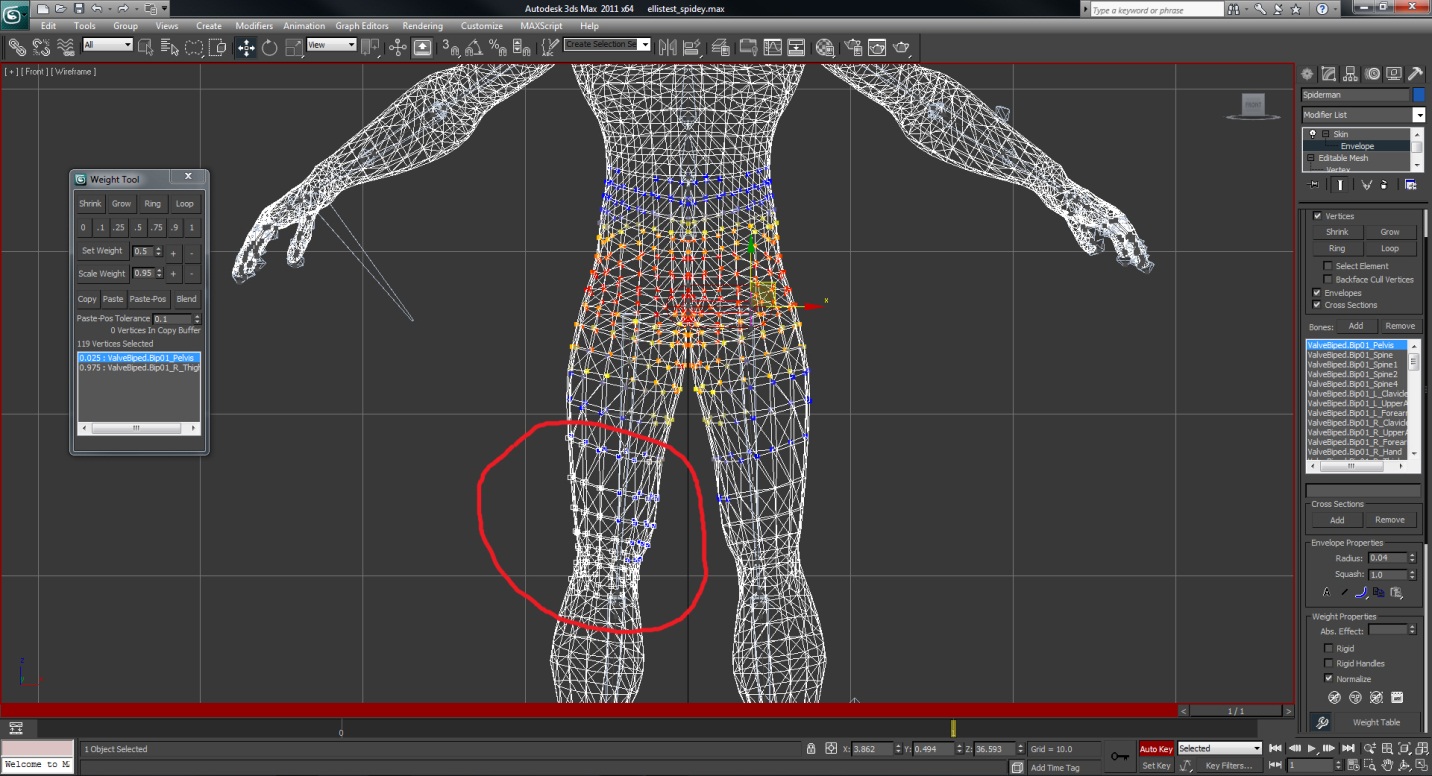1432x776 pixels.
Task: Enable the Rigid checkbox
Action: tap(1329, 648)
